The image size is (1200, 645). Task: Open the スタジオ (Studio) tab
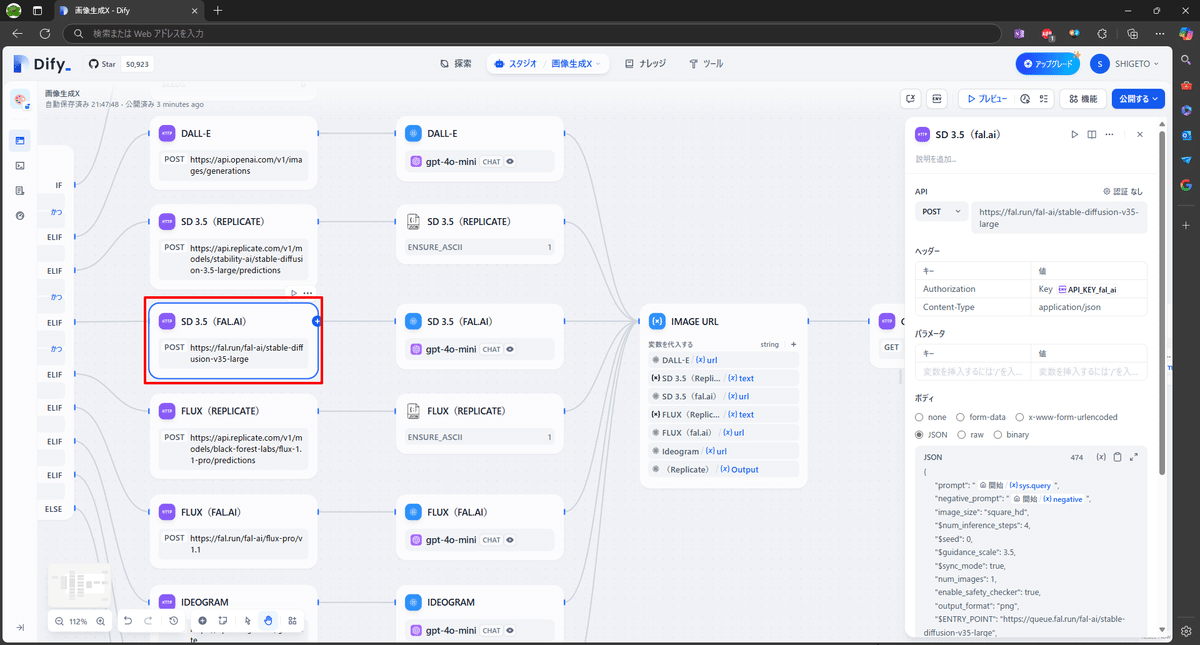(516, 64)
